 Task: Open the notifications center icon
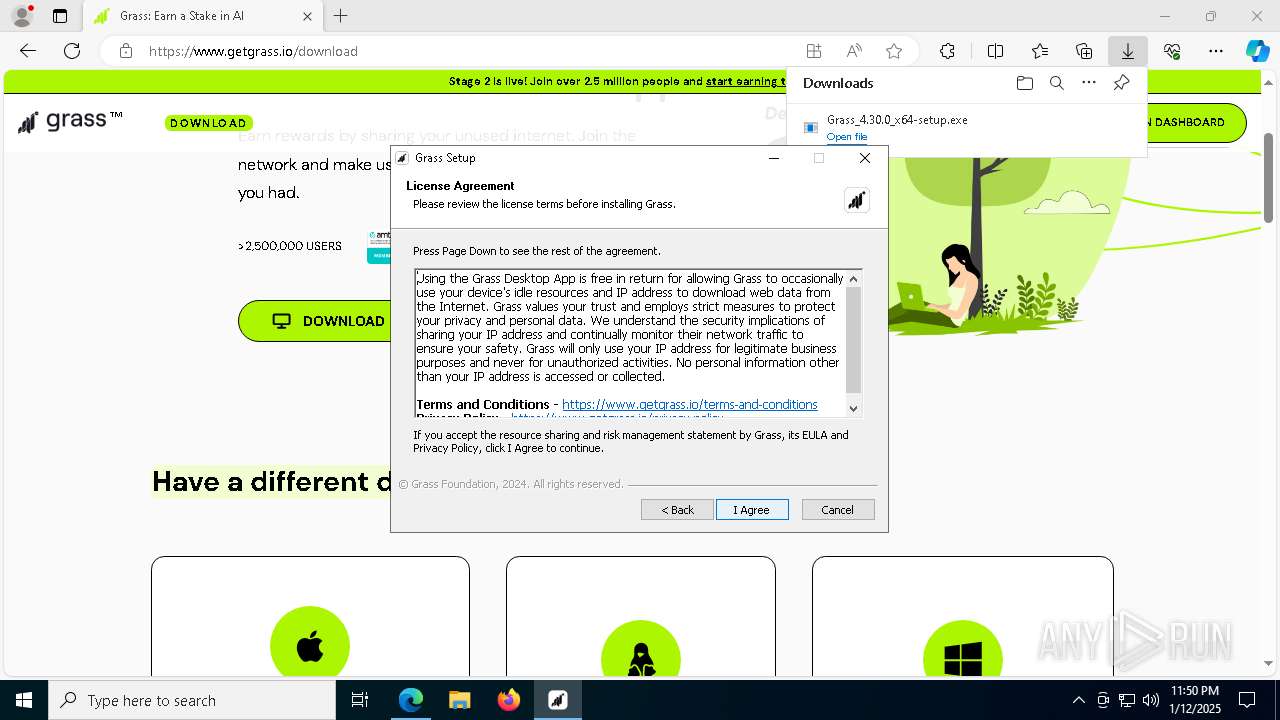pos(1247,700)
